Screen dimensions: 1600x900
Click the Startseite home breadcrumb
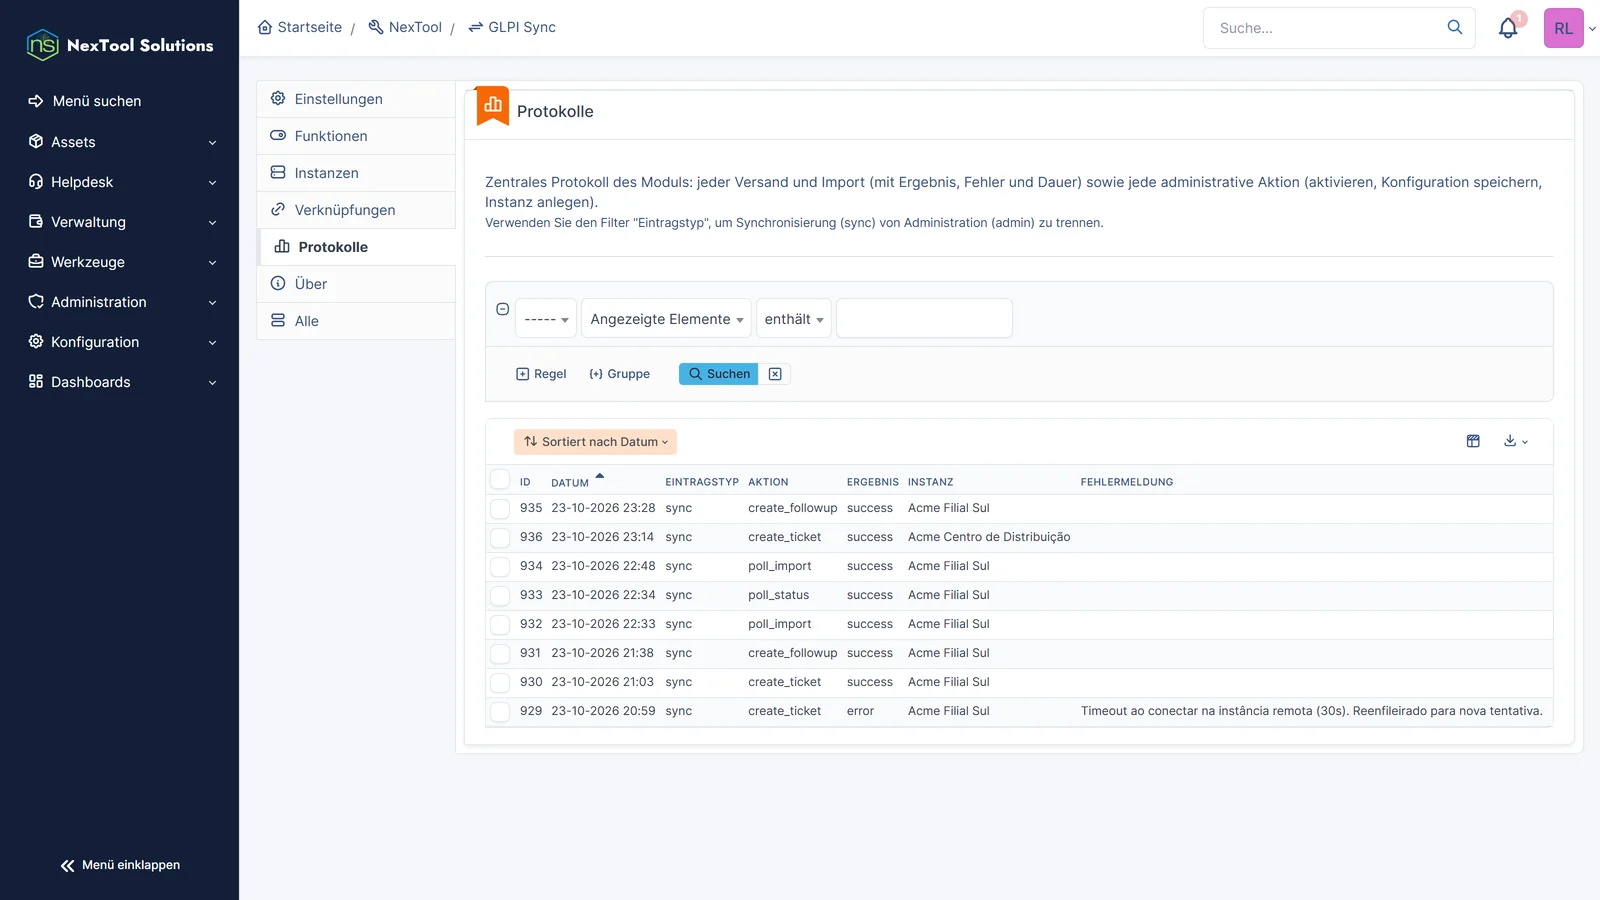pyautogui.click(x=300, y=27)
